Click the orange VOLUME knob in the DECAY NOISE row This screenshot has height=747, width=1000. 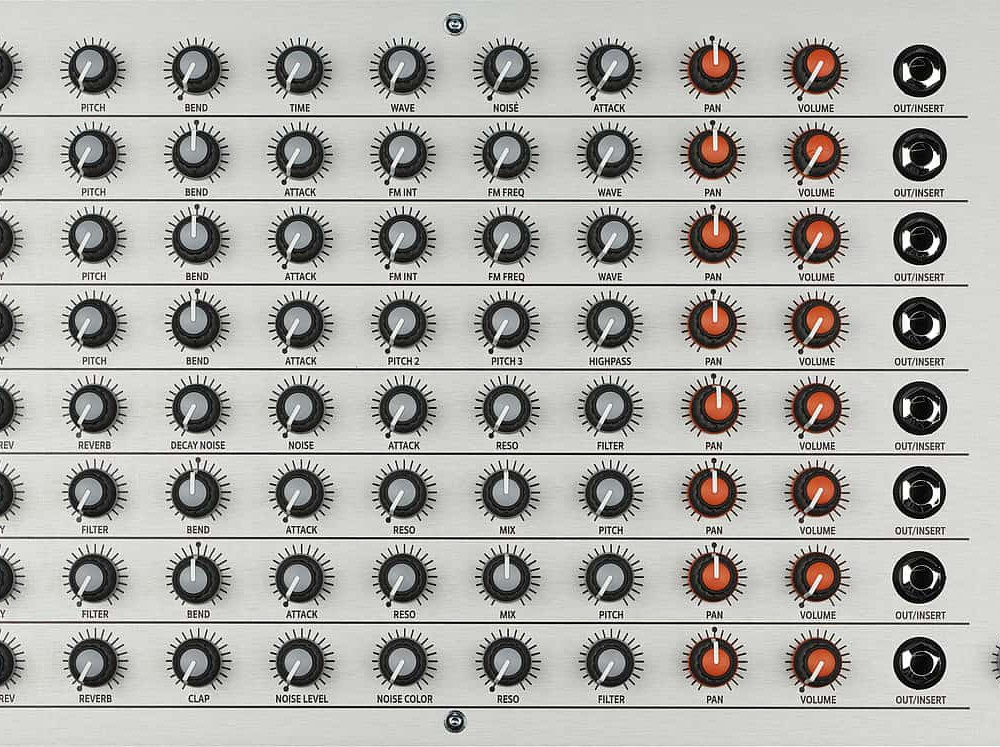pyautogui.click(x=817, y=407)
